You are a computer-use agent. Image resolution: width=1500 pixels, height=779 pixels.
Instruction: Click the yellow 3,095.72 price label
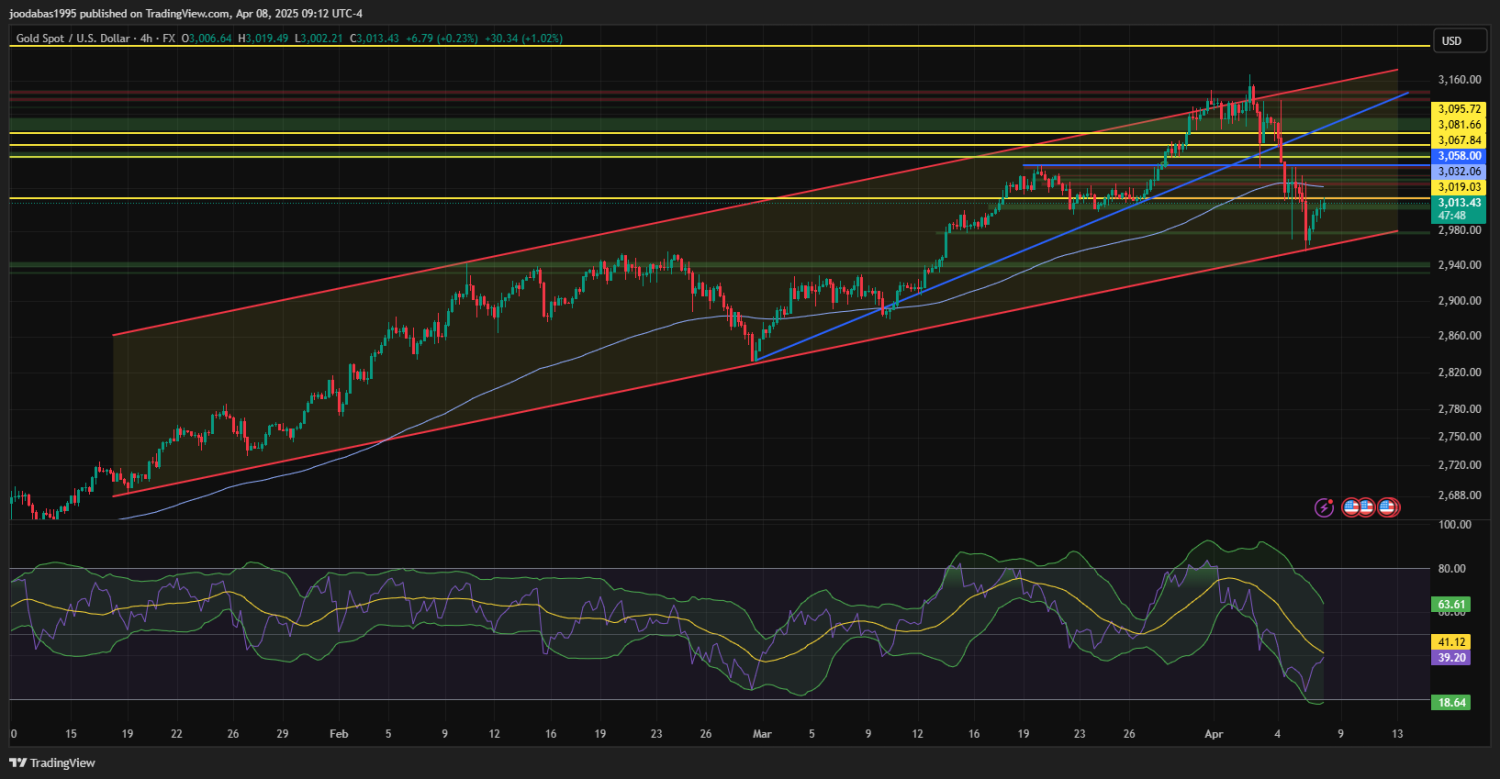point(1458,108)
